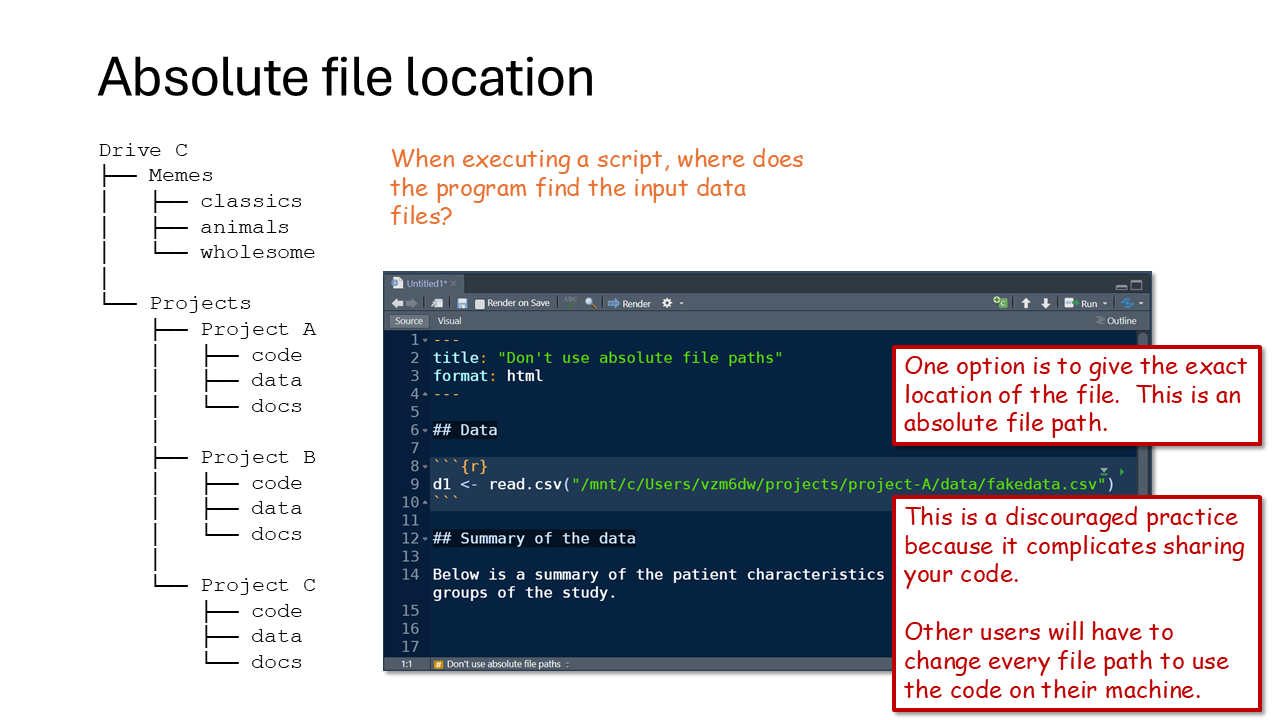
Task: Click the Render button
Action: click(629, 303)
